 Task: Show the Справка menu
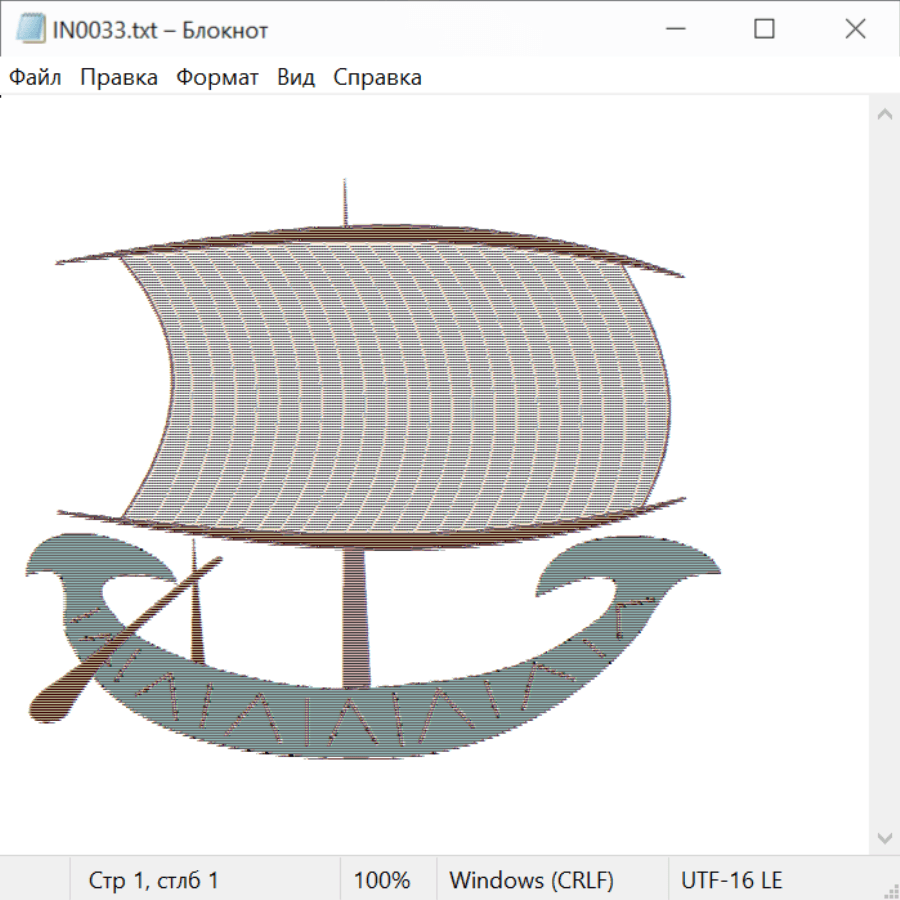pyautogui.click(x=377, y=78)
